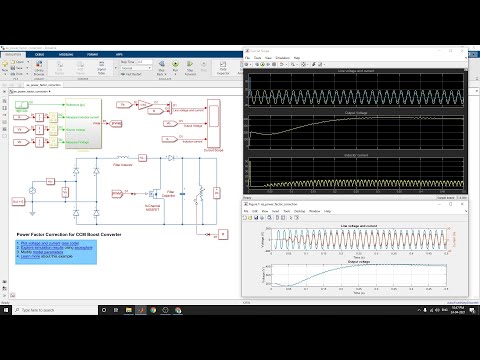This screenshot has height=360, width=480.
Task: Open the simulation mode Normal dropdown
Action: point(136,68)
